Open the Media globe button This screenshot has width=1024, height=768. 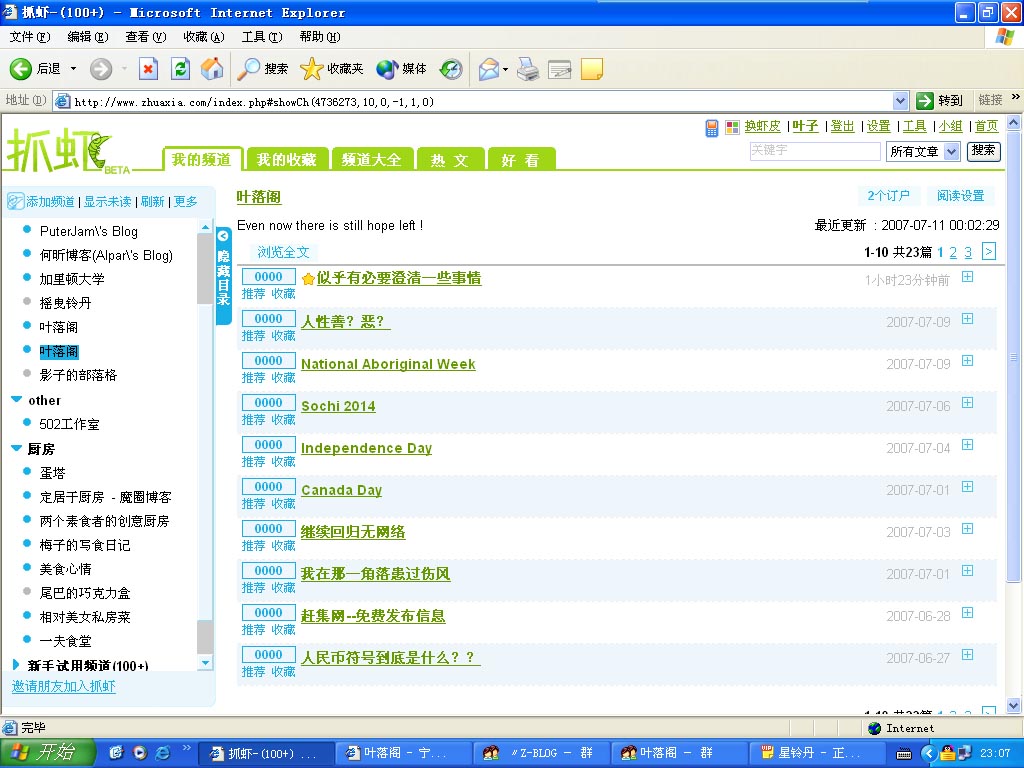pos(401,69)
